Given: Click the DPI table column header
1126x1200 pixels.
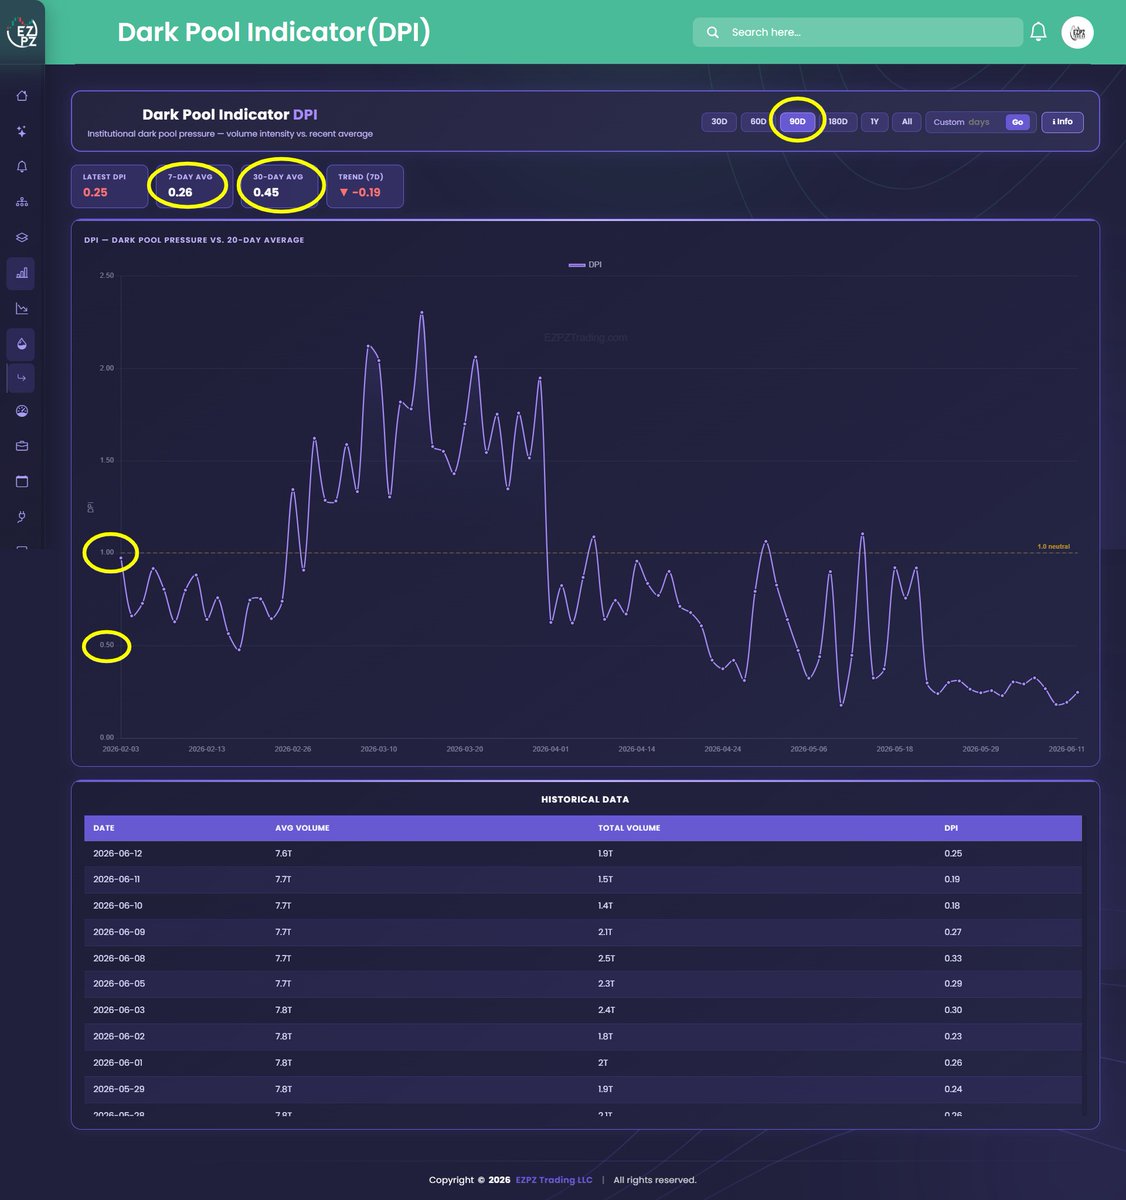Looking at the screenshot, I should [951, 828].
